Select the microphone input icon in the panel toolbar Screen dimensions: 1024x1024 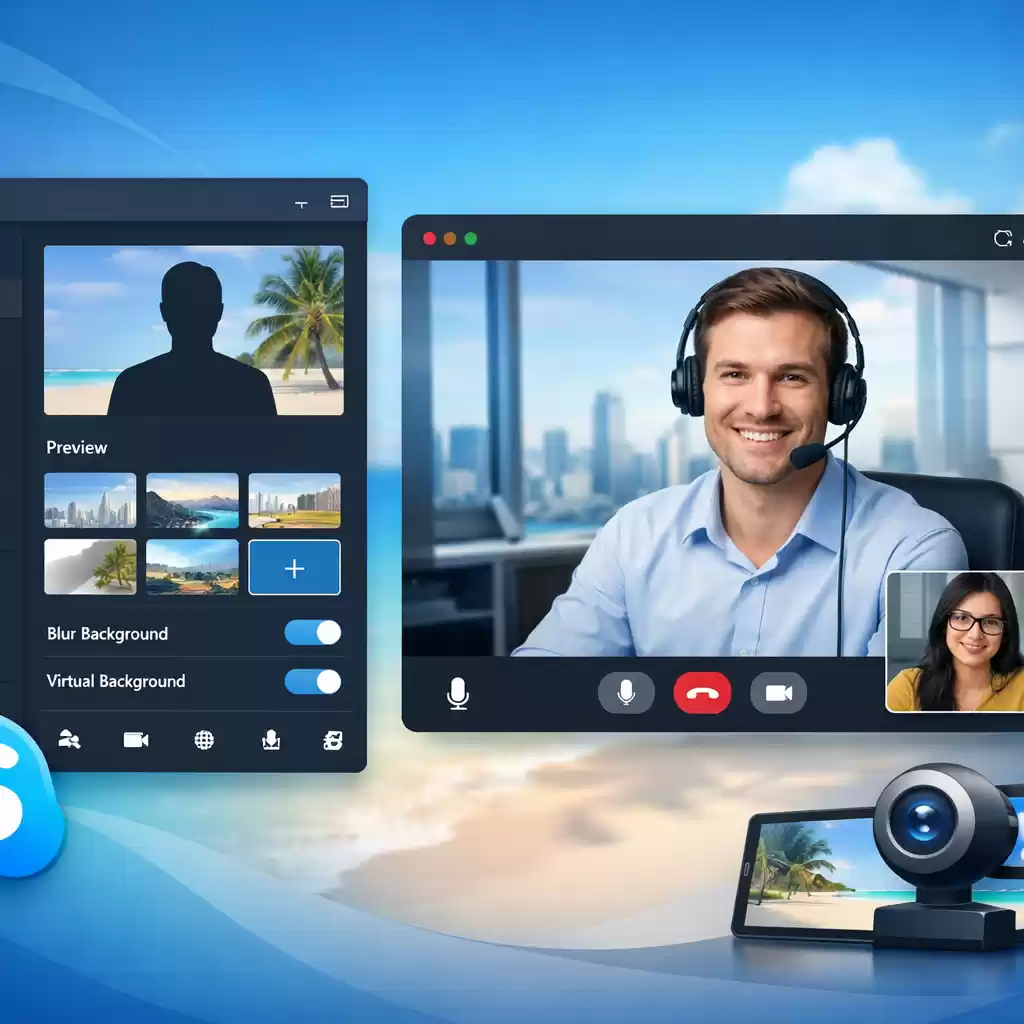270,741
